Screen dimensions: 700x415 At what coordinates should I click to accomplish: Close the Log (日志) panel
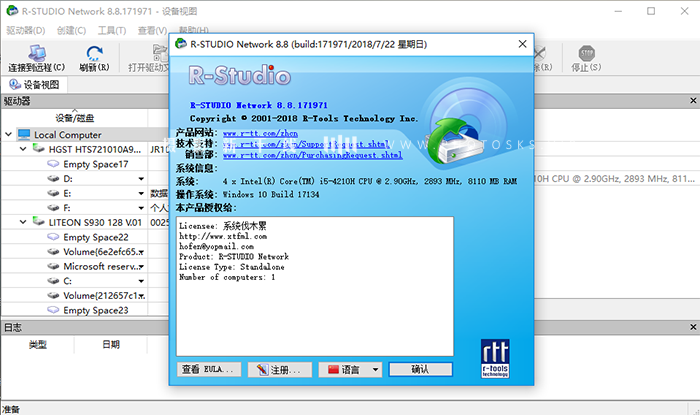point(693,327)
